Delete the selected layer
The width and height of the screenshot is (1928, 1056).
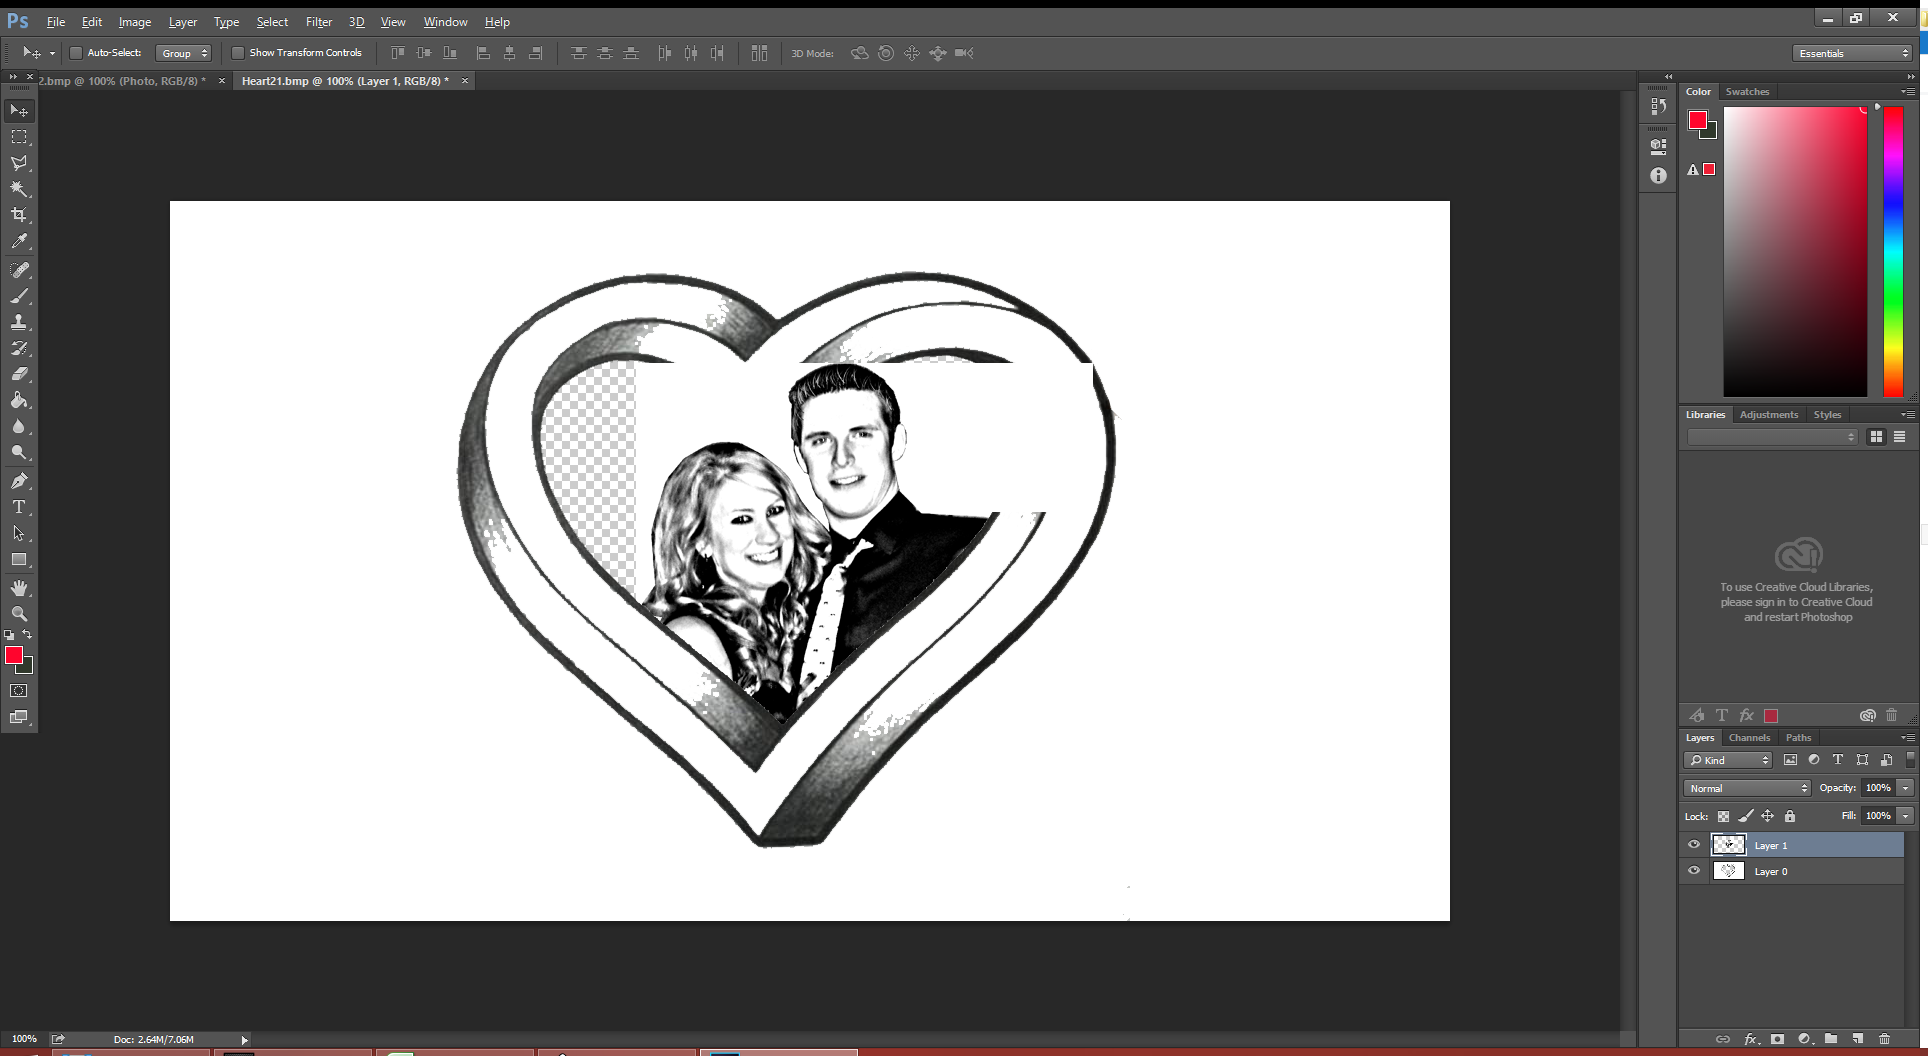point(1884,1039)
